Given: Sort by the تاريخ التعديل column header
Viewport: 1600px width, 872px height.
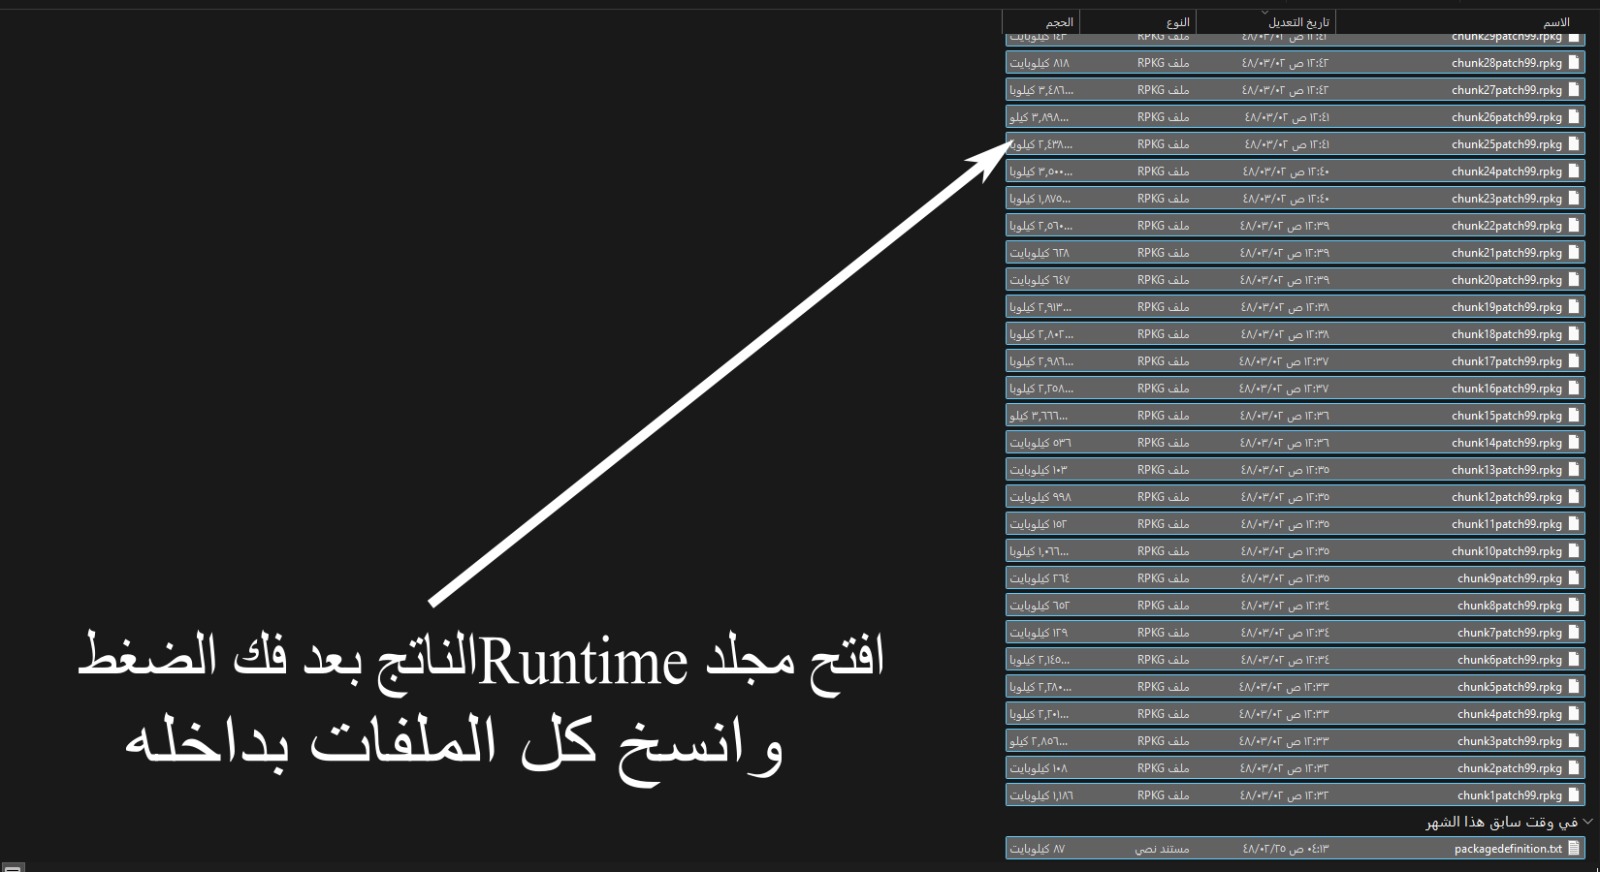Looking at the screenshot, I should [x=1300, y=22].
